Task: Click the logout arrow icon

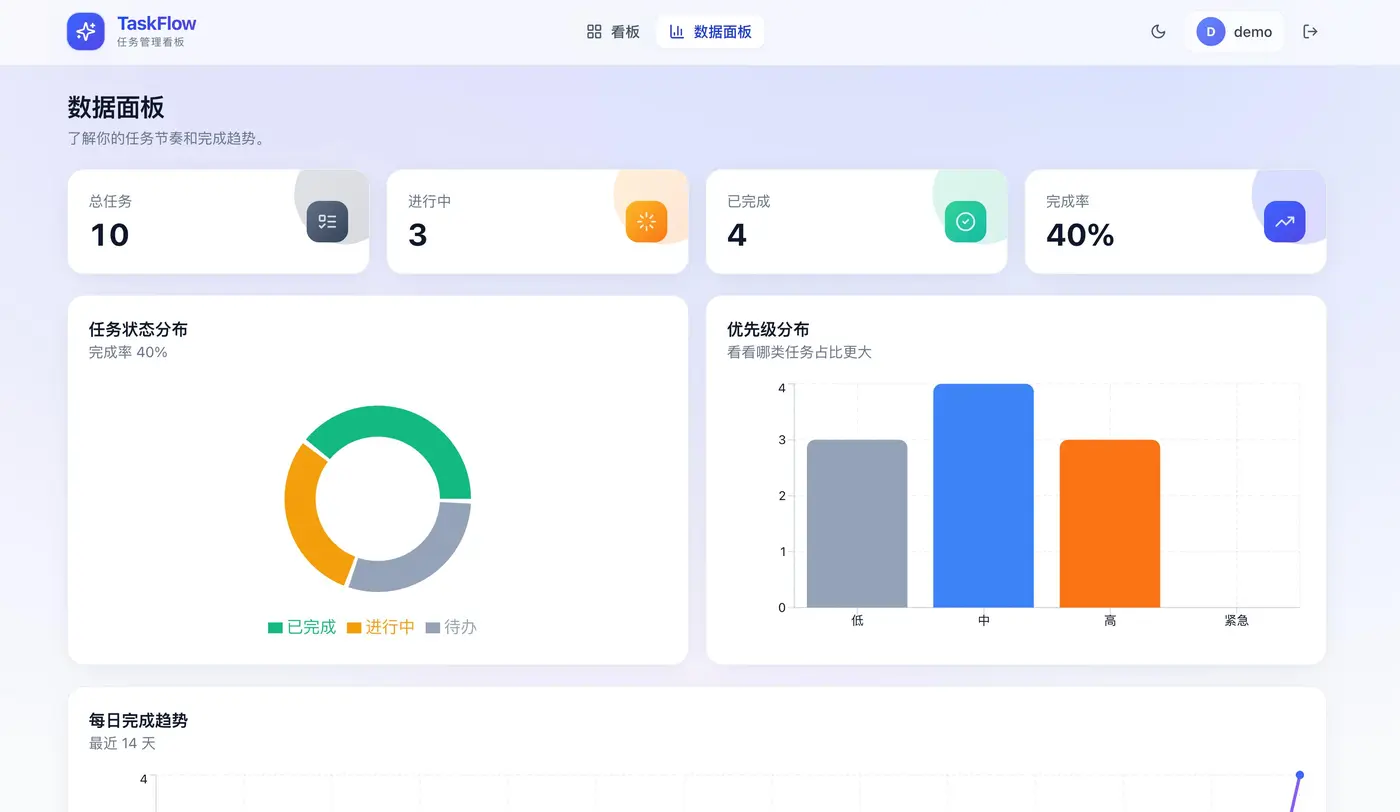Action: 1310,31
